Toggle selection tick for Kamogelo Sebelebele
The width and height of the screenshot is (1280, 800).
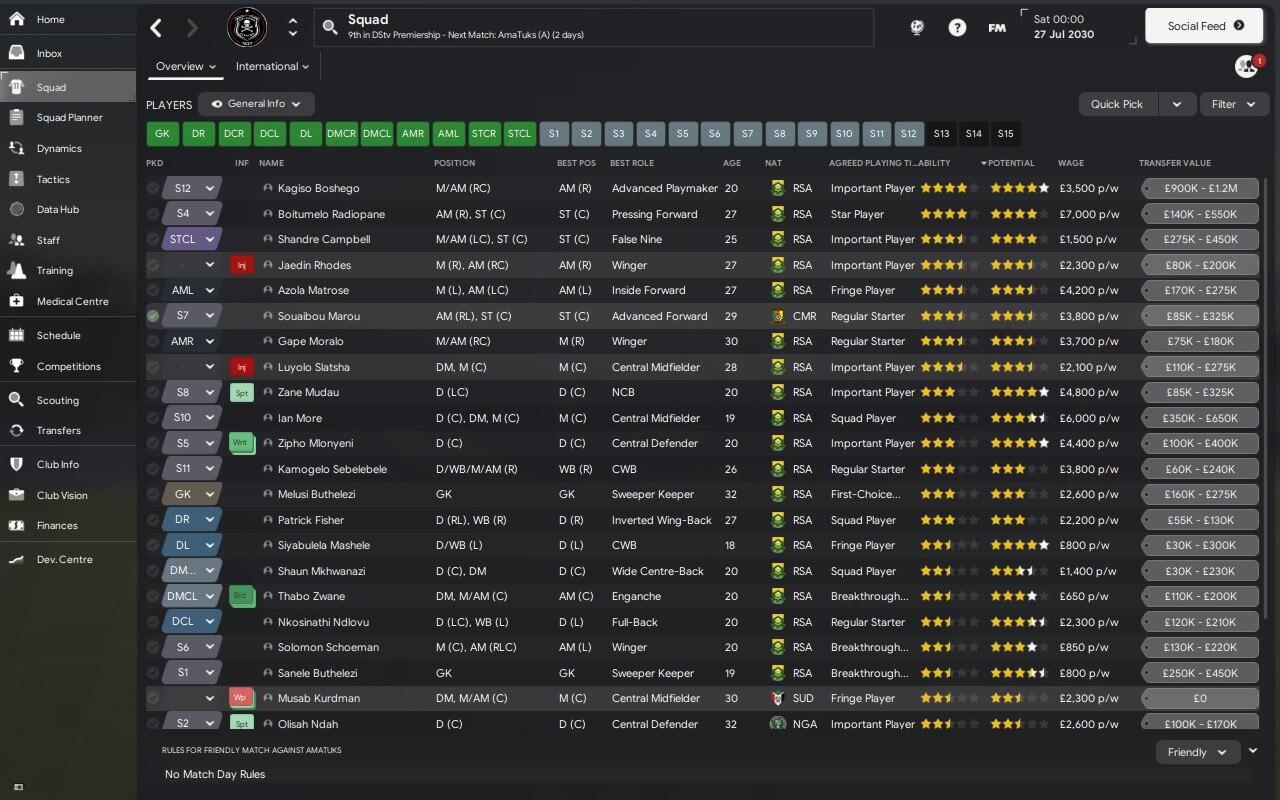point(153,469)
